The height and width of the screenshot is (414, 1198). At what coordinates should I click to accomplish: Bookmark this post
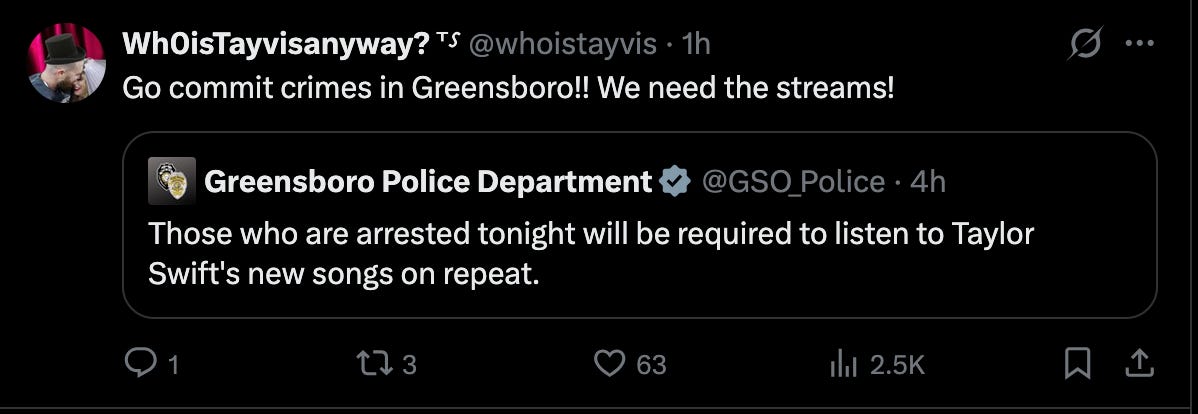1077,364
